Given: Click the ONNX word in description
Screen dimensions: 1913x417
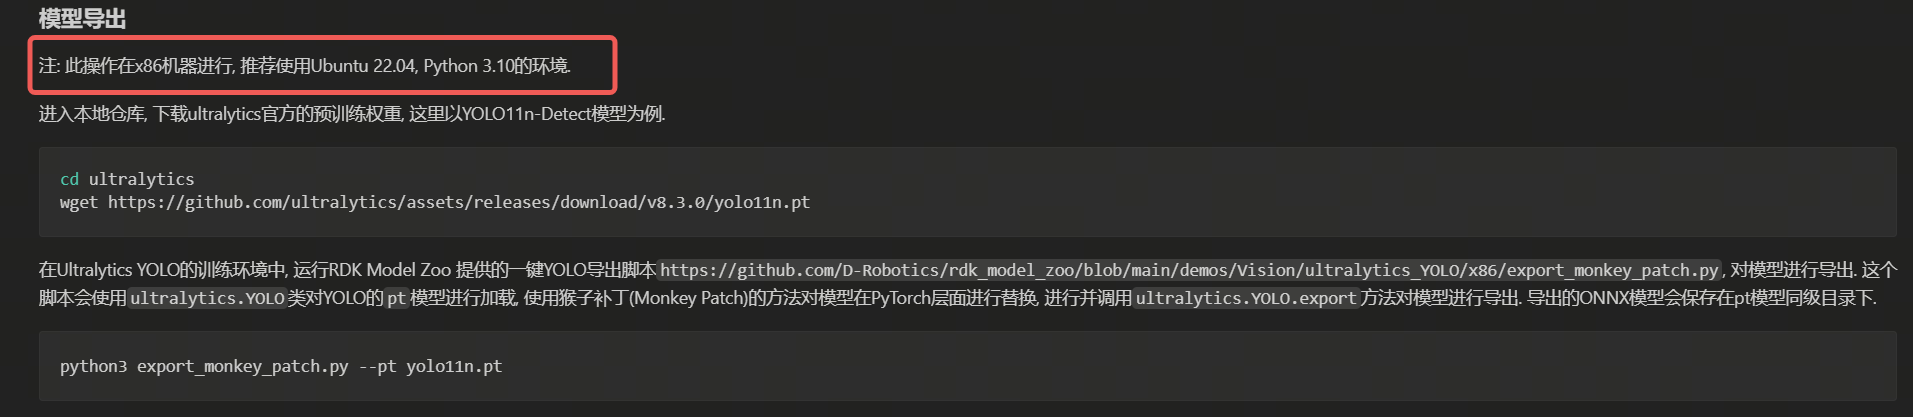Looking at the screenshot, I should [x=1603, y=298].
